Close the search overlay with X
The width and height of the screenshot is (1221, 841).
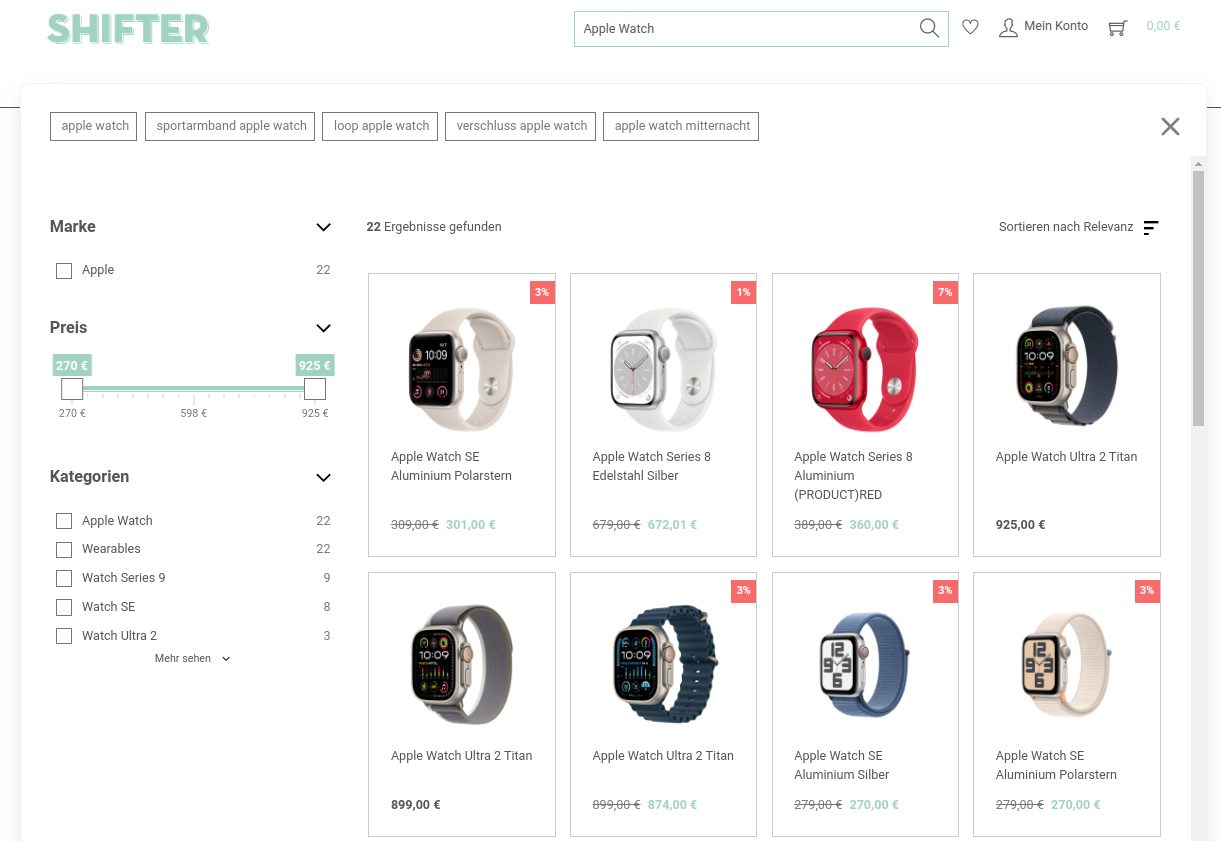(1170, 126)
